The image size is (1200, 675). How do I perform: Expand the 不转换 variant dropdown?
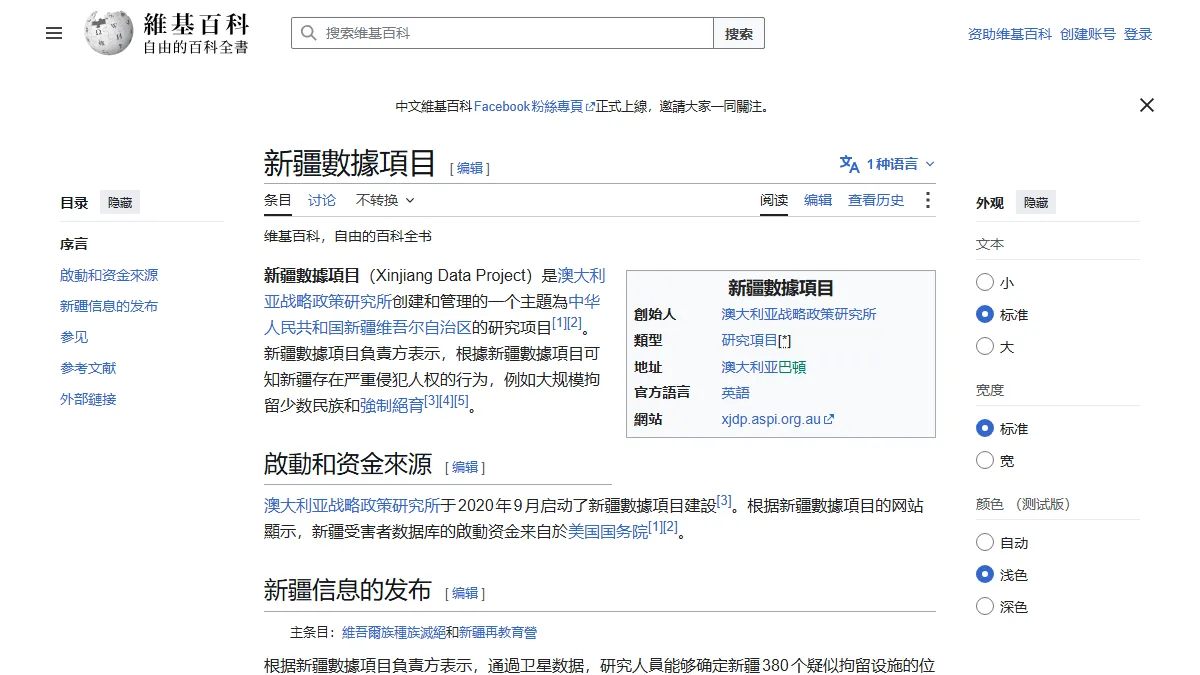pyautogui.click(x=385, y=200)
